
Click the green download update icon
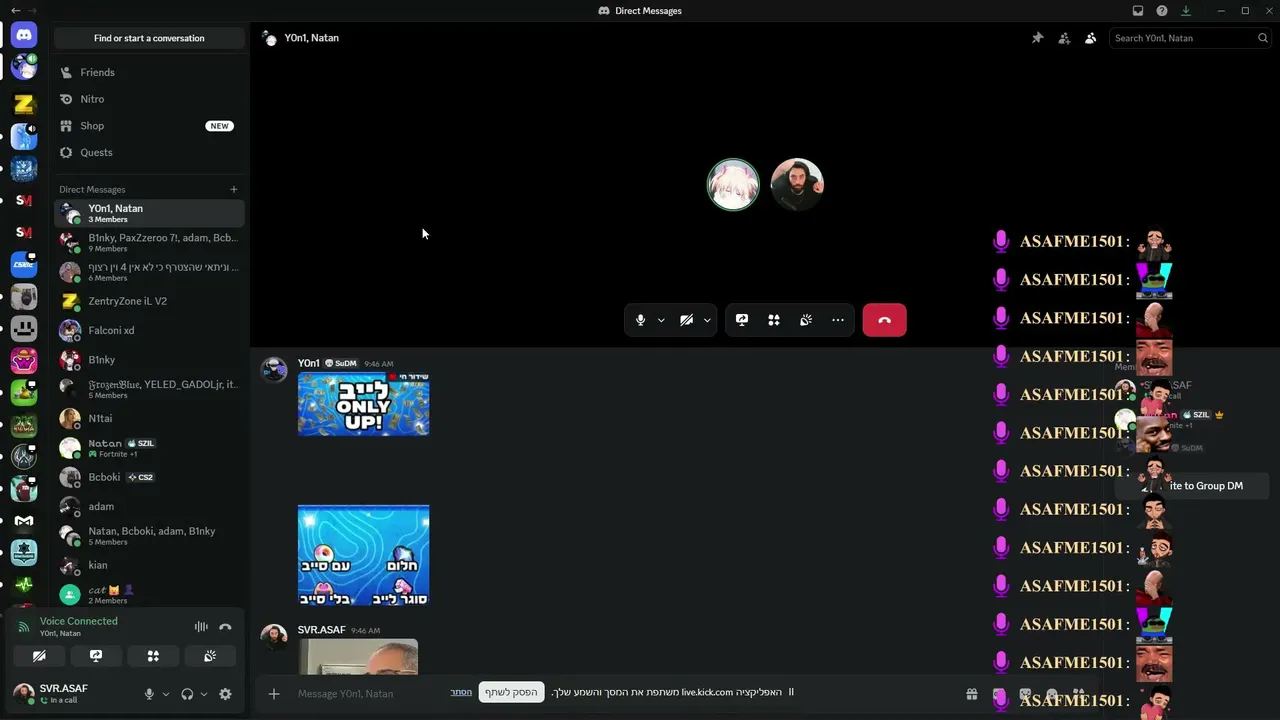(1186, 11)
